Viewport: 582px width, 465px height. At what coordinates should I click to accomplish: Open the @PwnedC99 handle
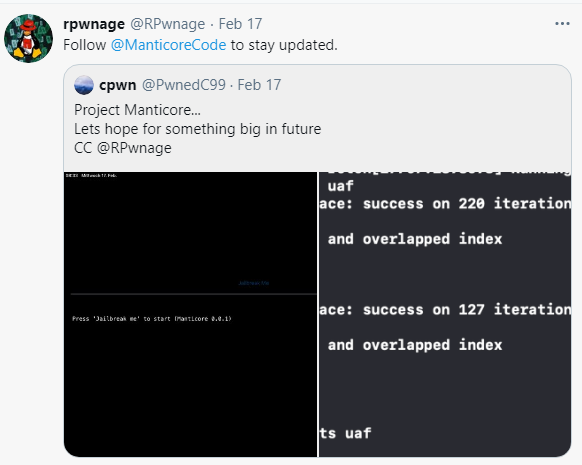click(x=184, y=85)
